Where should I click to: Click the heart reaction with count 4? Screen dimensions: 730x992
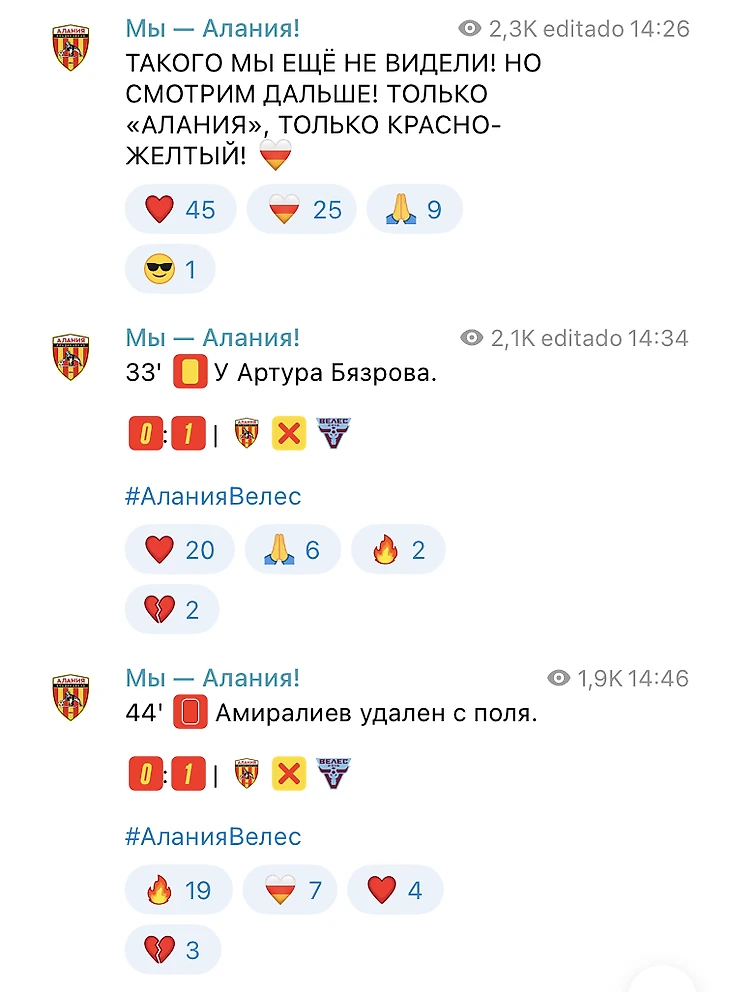(397, 889)
